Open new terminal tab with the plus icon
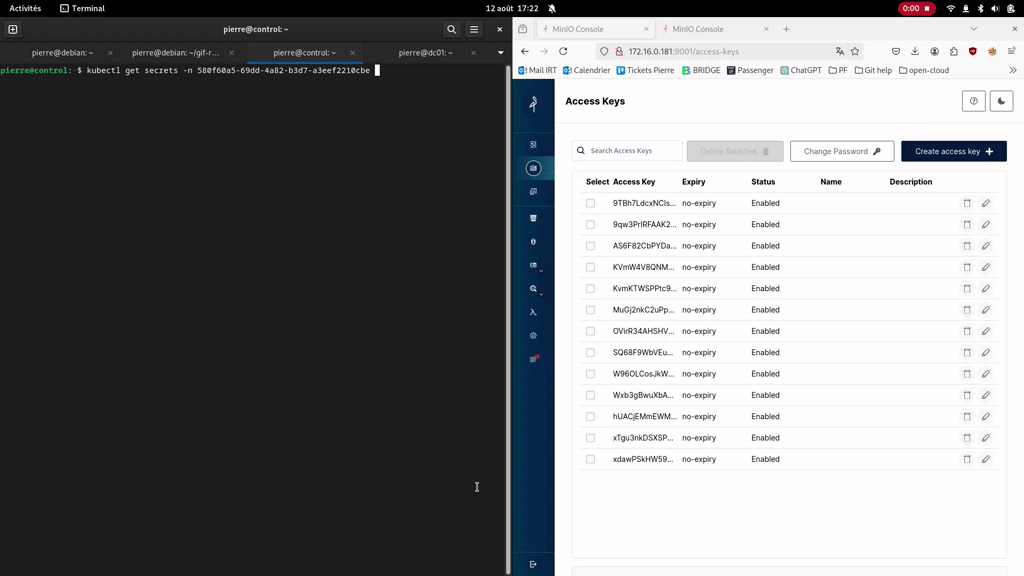Image resolution: width=1024 pixels, height=576 pixels. 13,30
